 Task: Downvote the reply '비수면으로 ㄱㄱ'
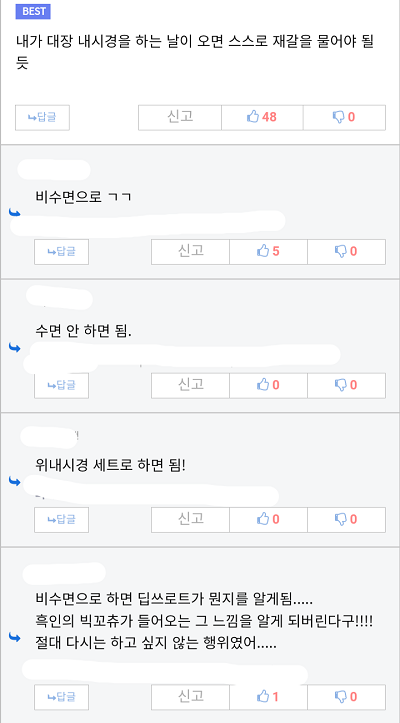coord(346,252)
